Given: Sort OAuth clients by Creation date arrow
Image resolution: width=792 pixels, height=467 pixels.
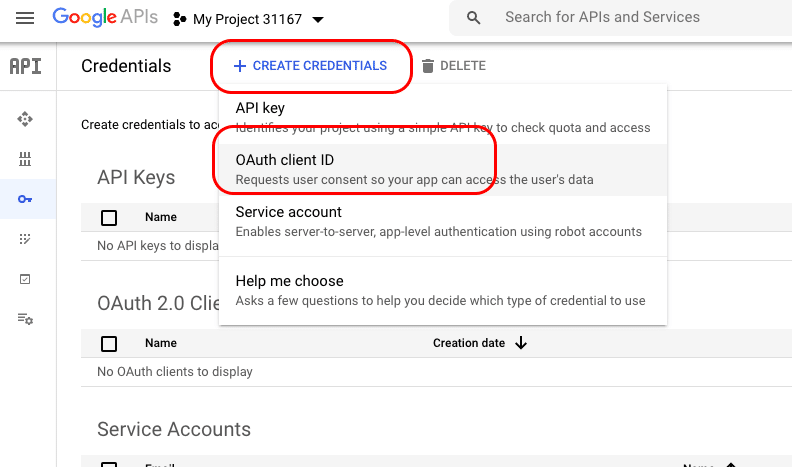Looking at the screenshot, I should (521, 343).
